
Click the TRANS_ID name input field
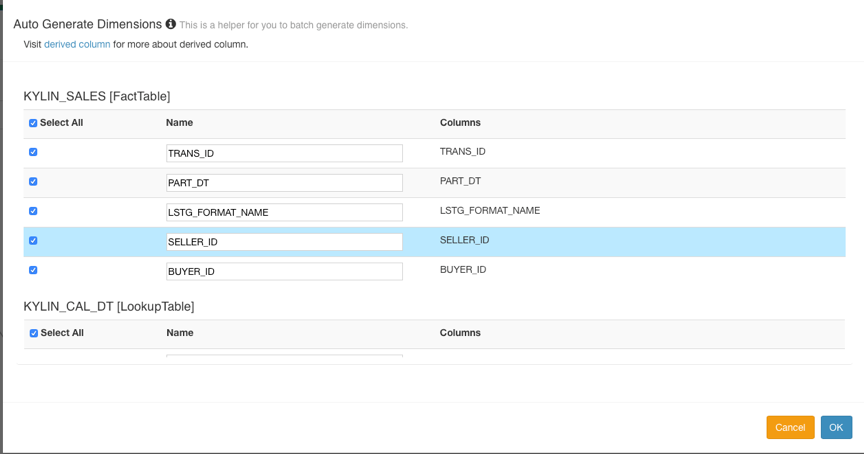coord(284,153)
